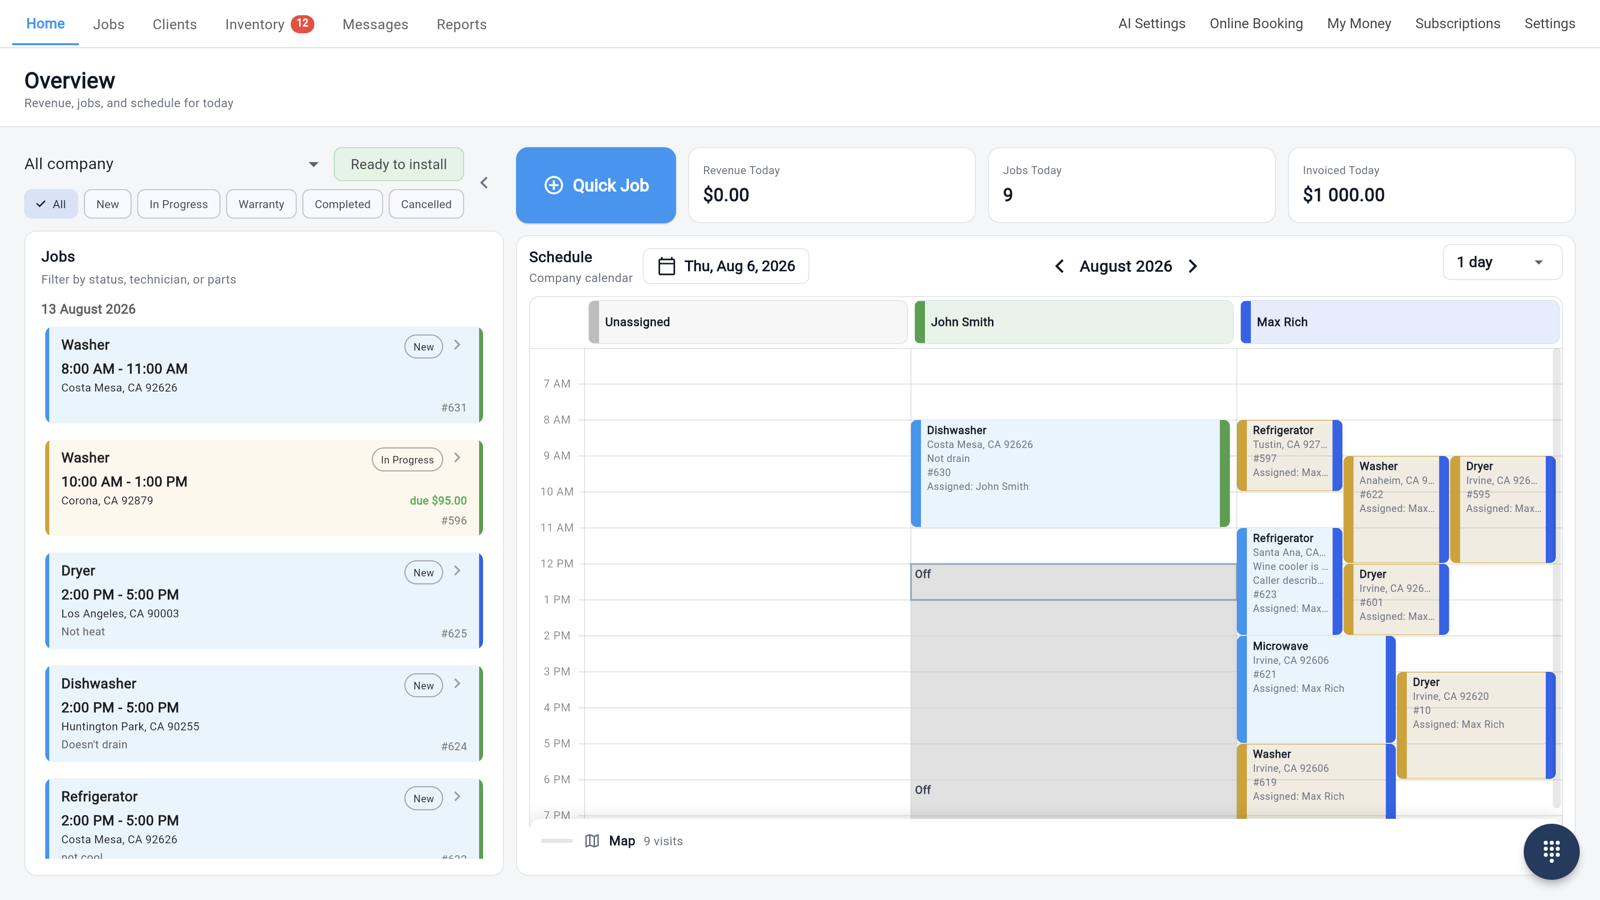Open My Money link

(x=1359, y=23)
